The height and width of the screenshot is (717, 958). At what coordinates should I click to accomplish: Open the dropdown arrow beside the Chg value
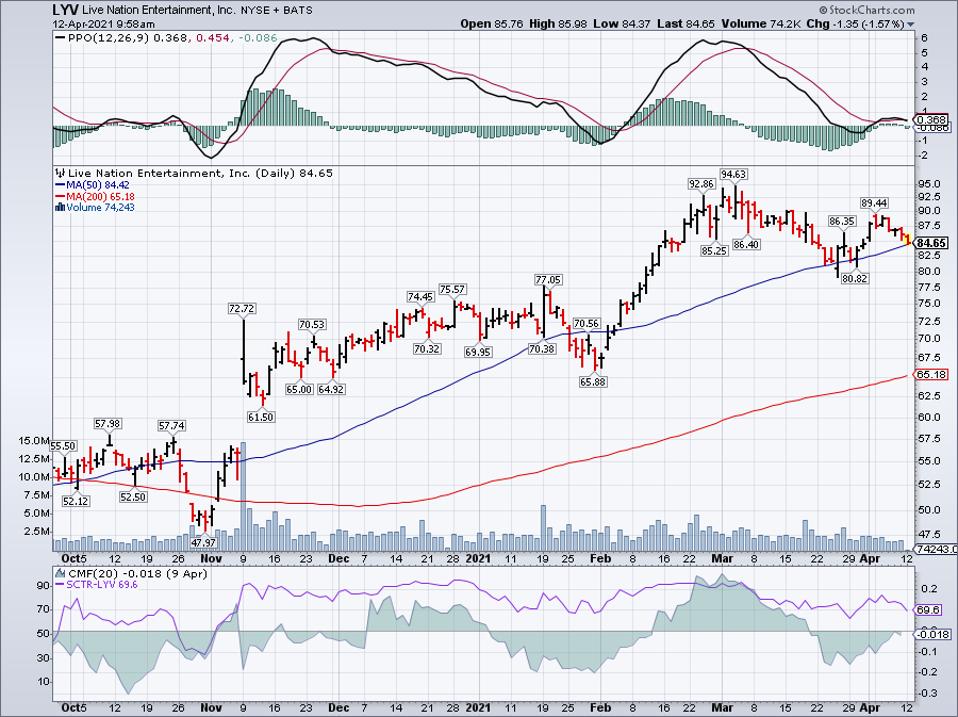tap(911, 24)
